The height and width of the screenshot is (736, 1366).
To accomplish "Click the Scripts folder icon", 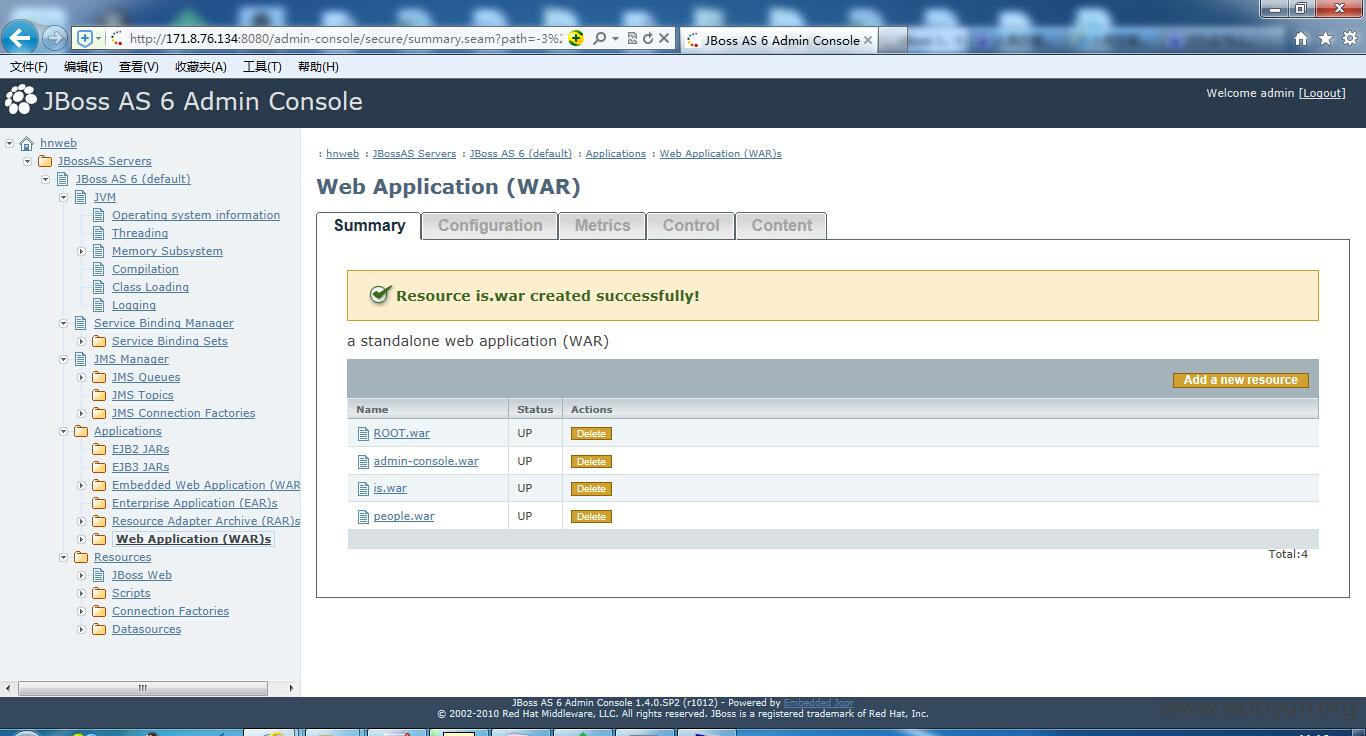I will (99, 593).
